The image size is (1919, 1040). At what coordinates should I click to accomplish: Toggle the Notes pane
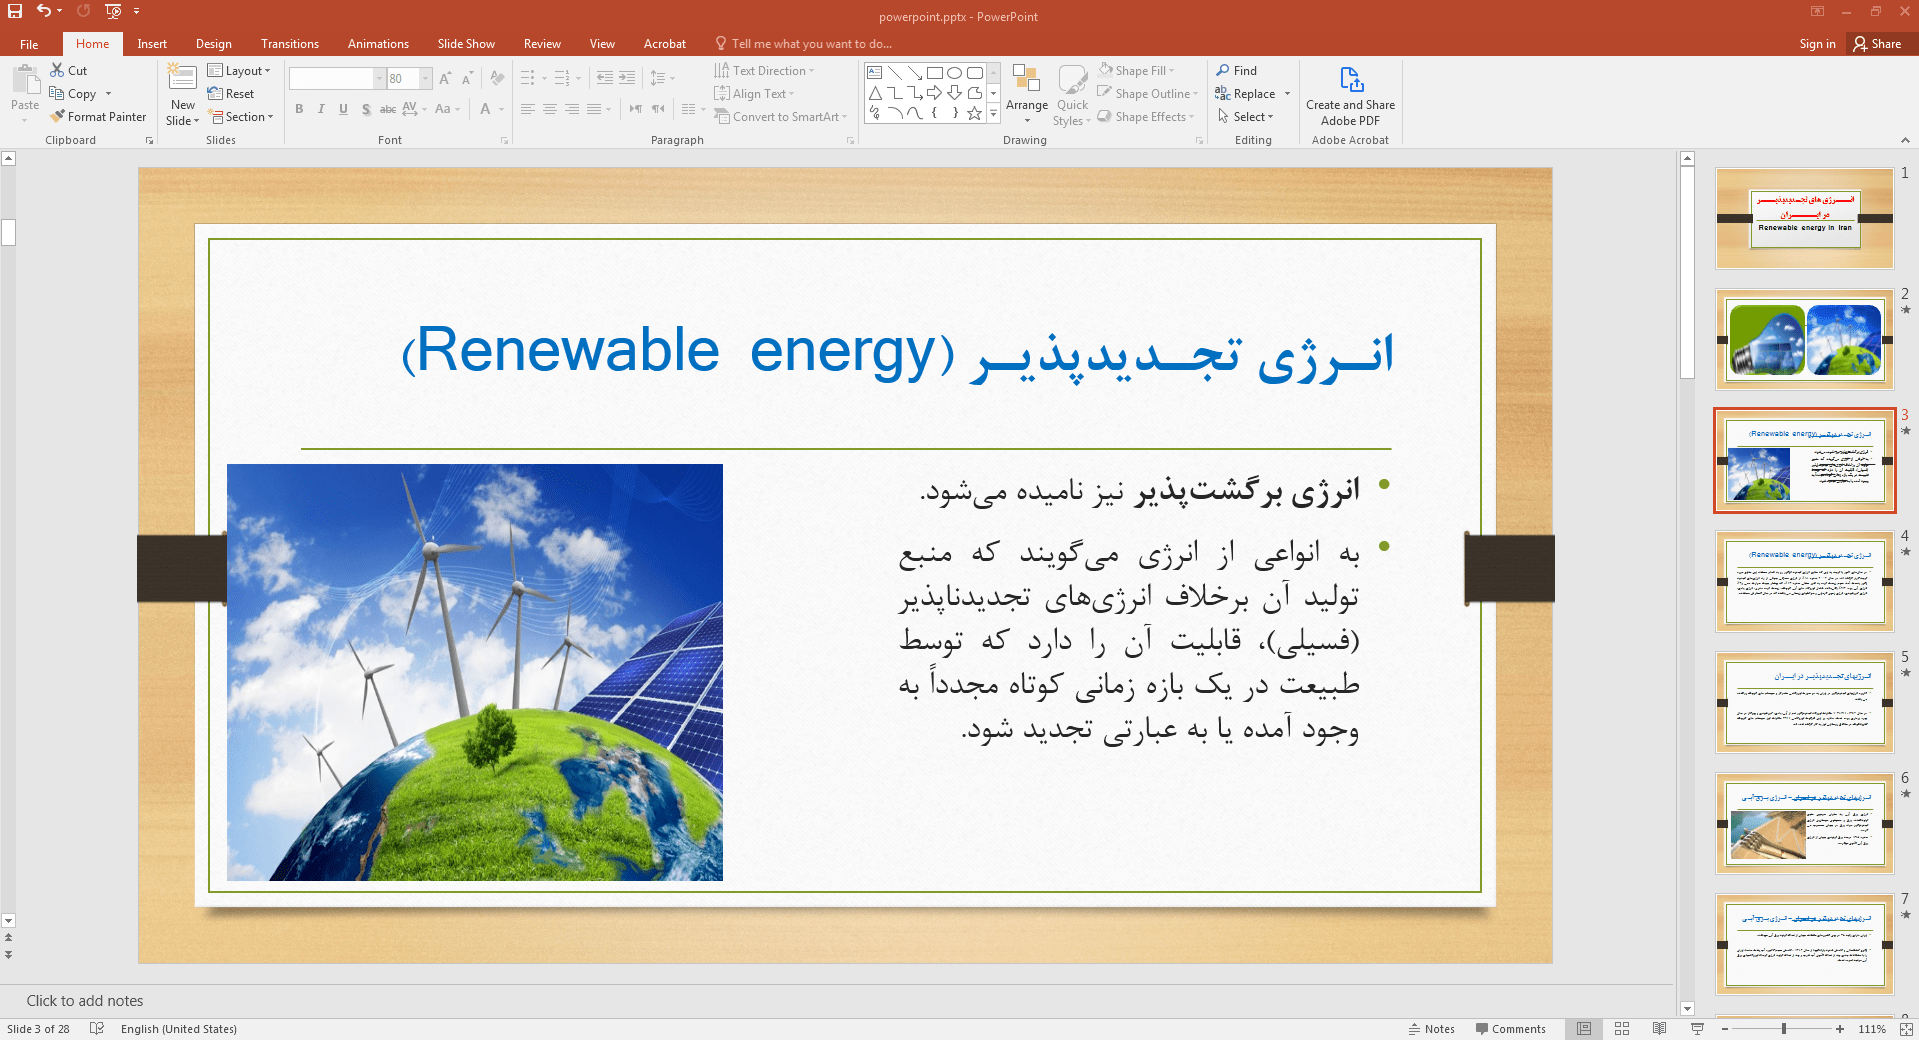1432,1029
